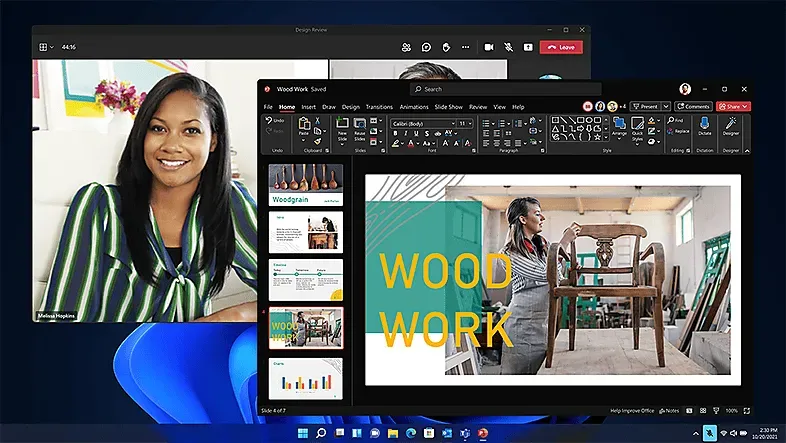Open Slide Sorter view from the status bar
Image resolution: width=786 pixels, height=443 pixels.
703,410
